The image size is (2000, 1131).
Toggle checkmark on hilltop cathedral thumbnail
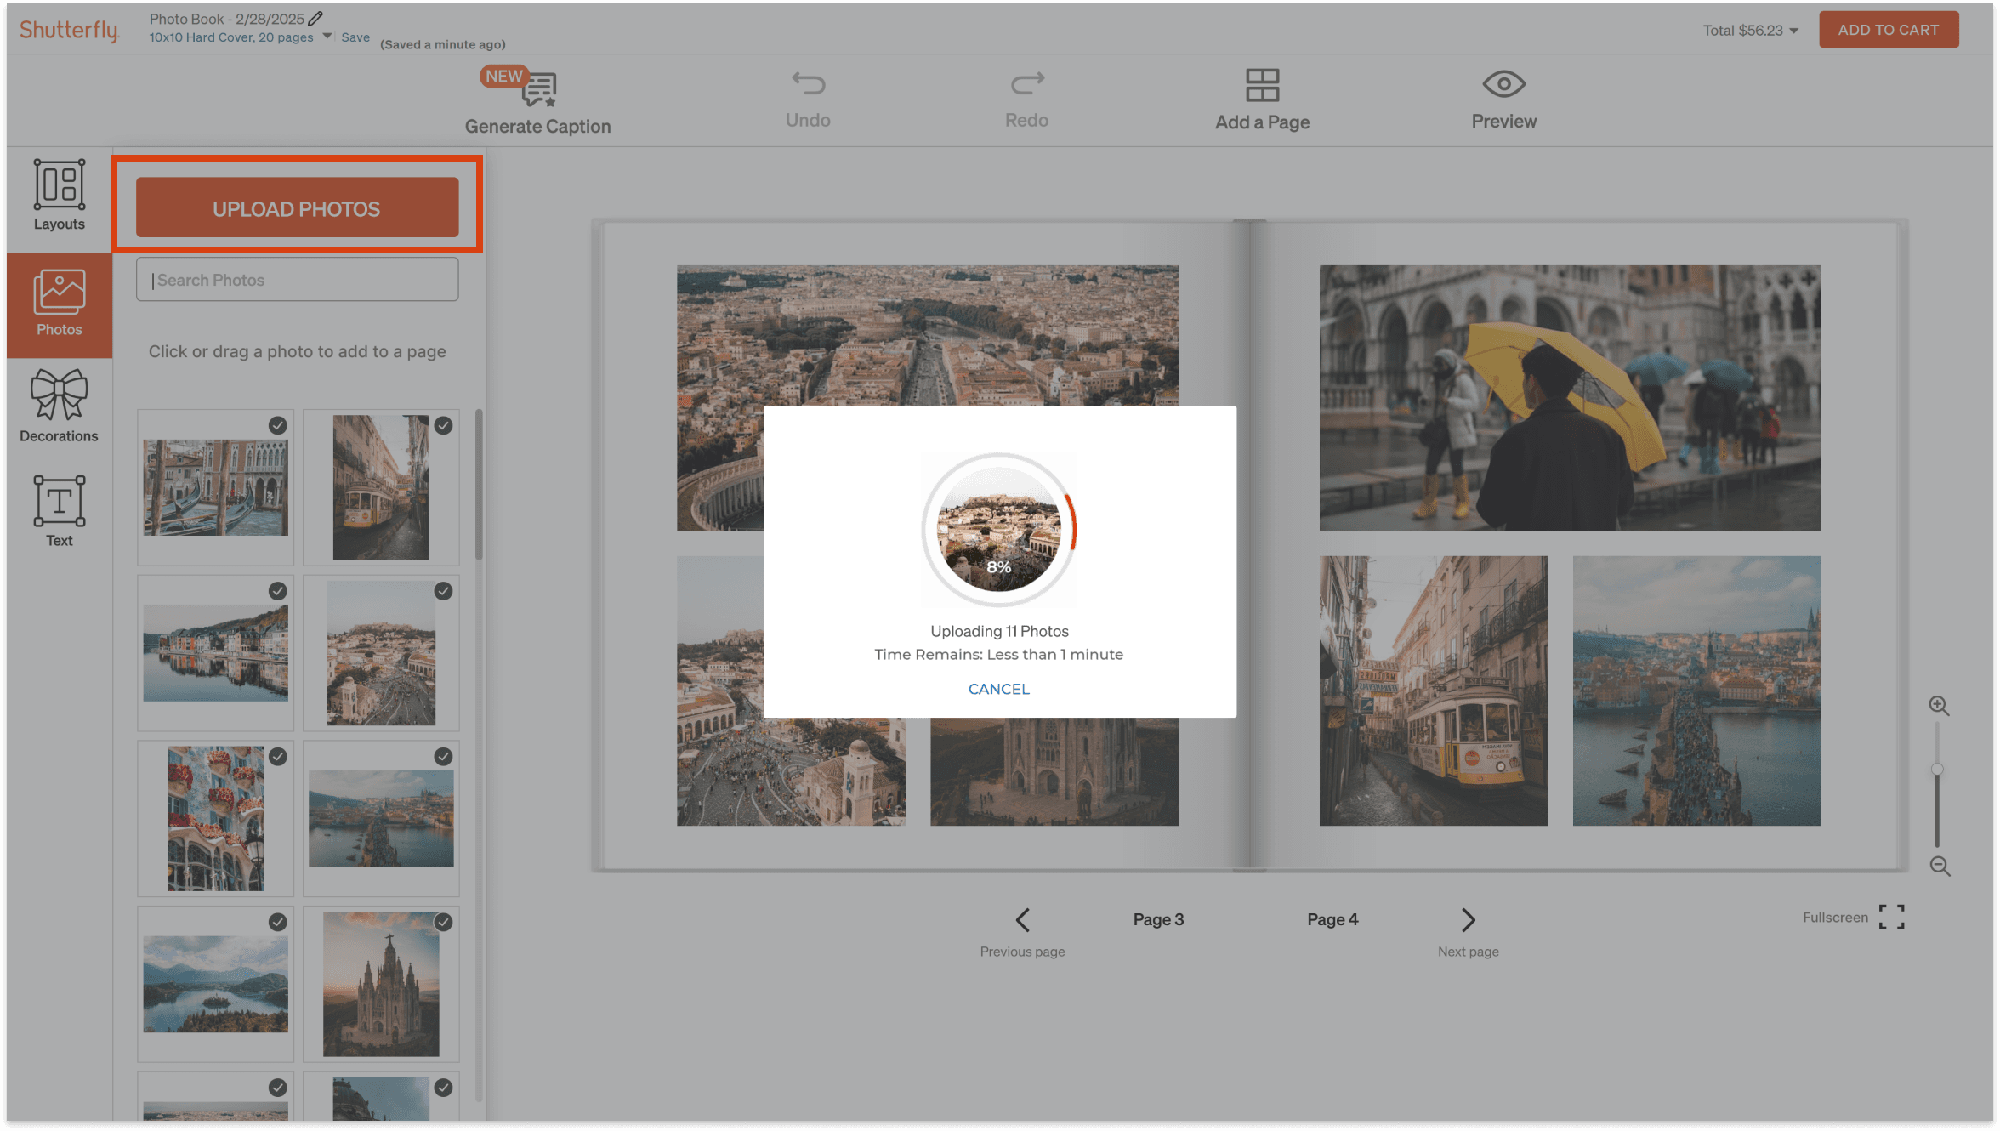pyautogui.click(x=443, y=922)
